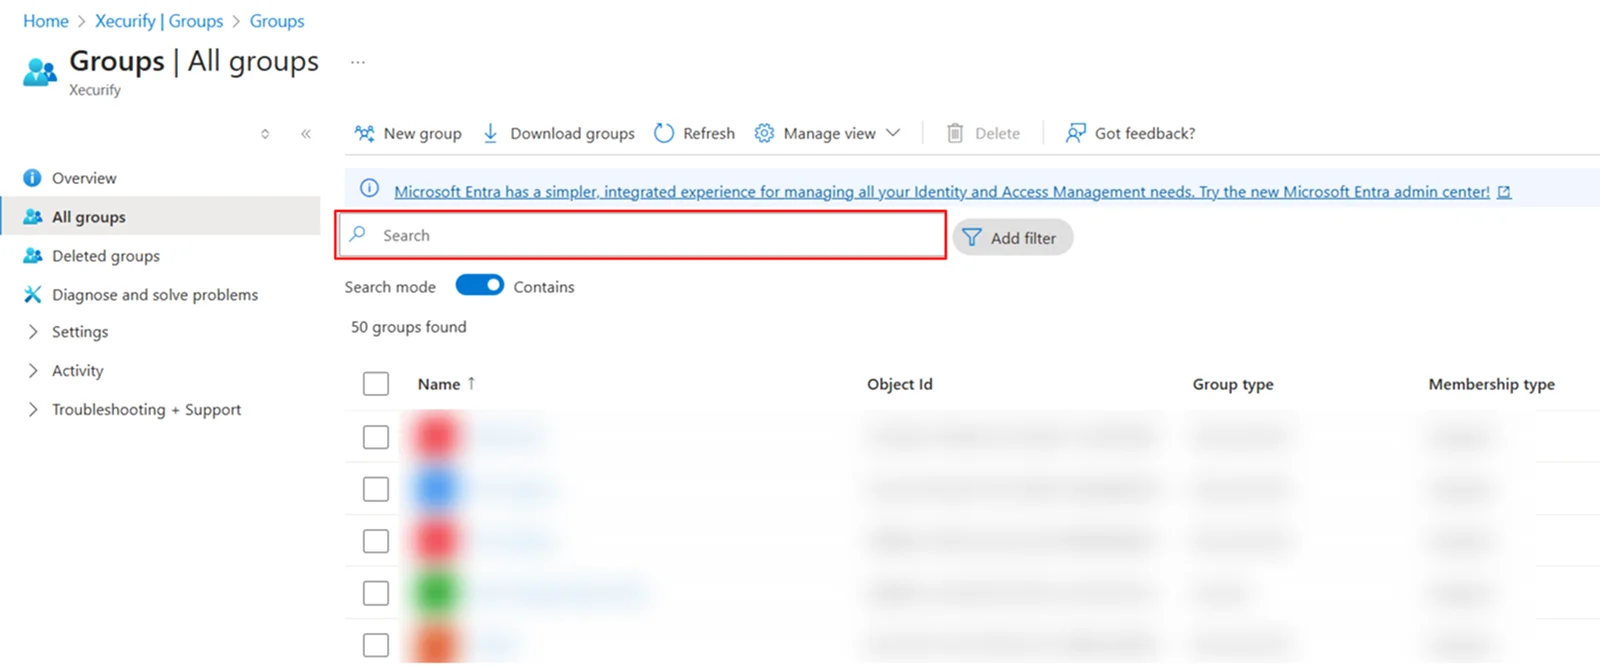Click the external link icon after banner text

[x=1504, y=192]
